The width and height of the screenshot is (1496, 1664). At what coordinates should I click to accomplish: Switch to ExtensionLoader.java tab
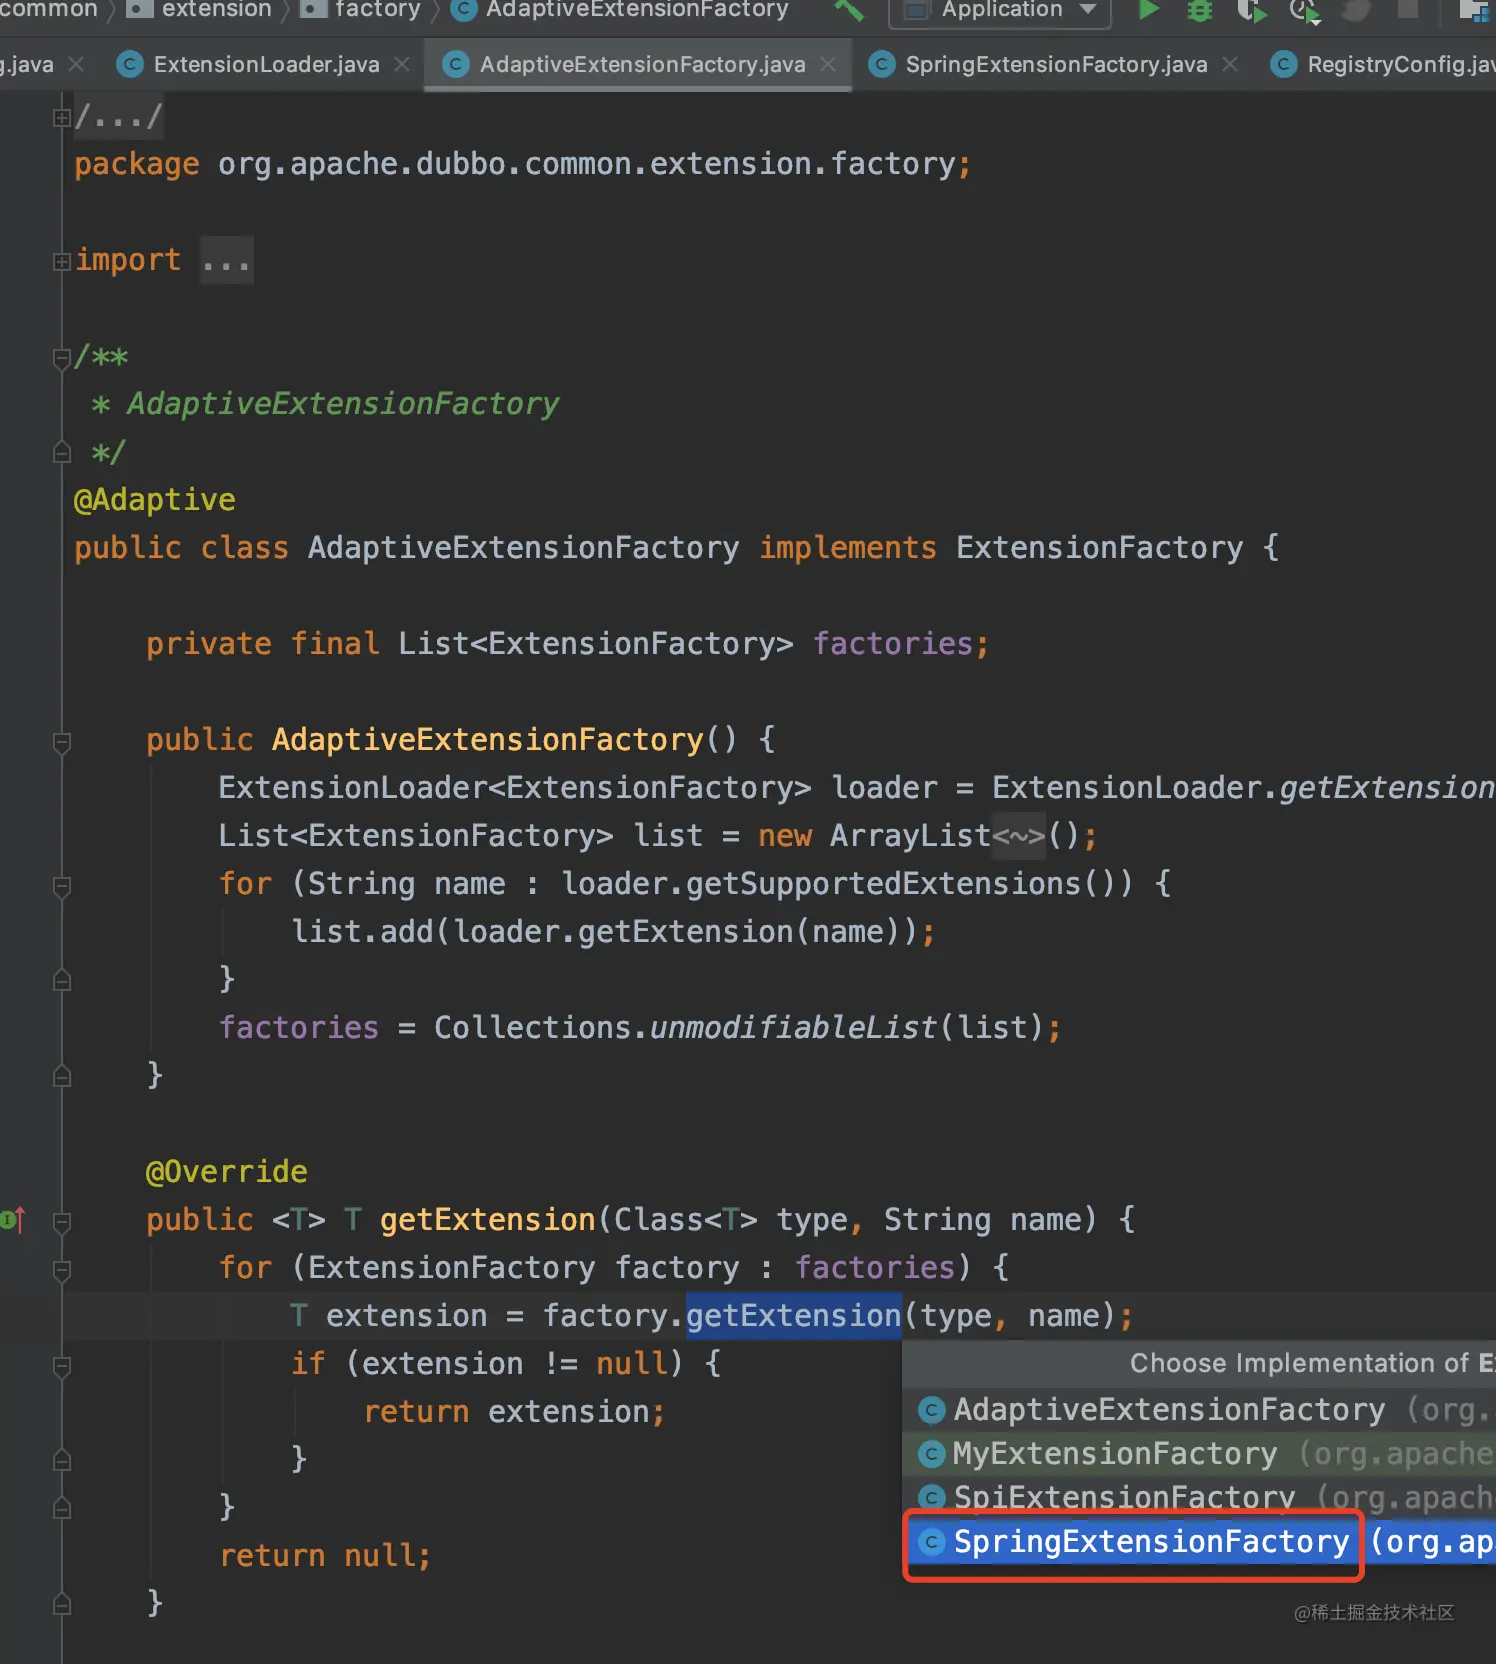[x=266, y=64]
